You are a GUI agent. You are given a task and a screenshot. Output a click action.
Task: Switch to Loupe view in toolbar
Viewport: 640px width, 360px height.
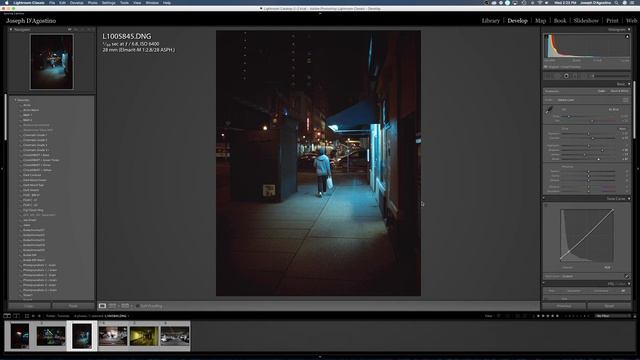pyautogui.click(x=102, y=306)
